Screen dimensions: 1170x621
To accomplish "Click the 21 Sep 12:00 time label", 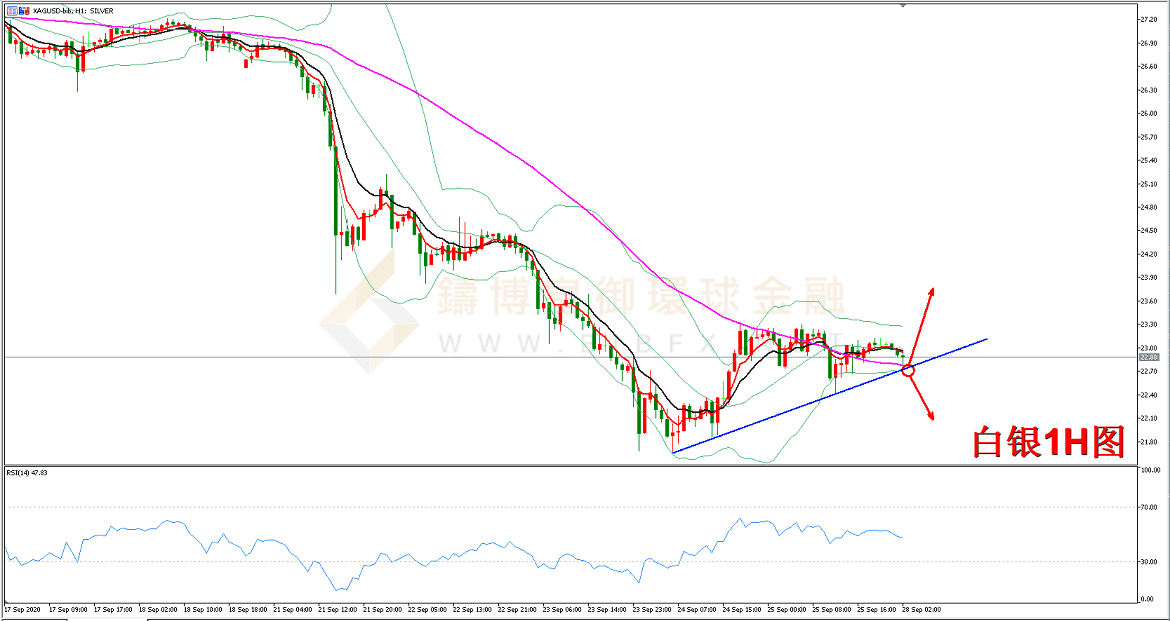I will [336, 608].
